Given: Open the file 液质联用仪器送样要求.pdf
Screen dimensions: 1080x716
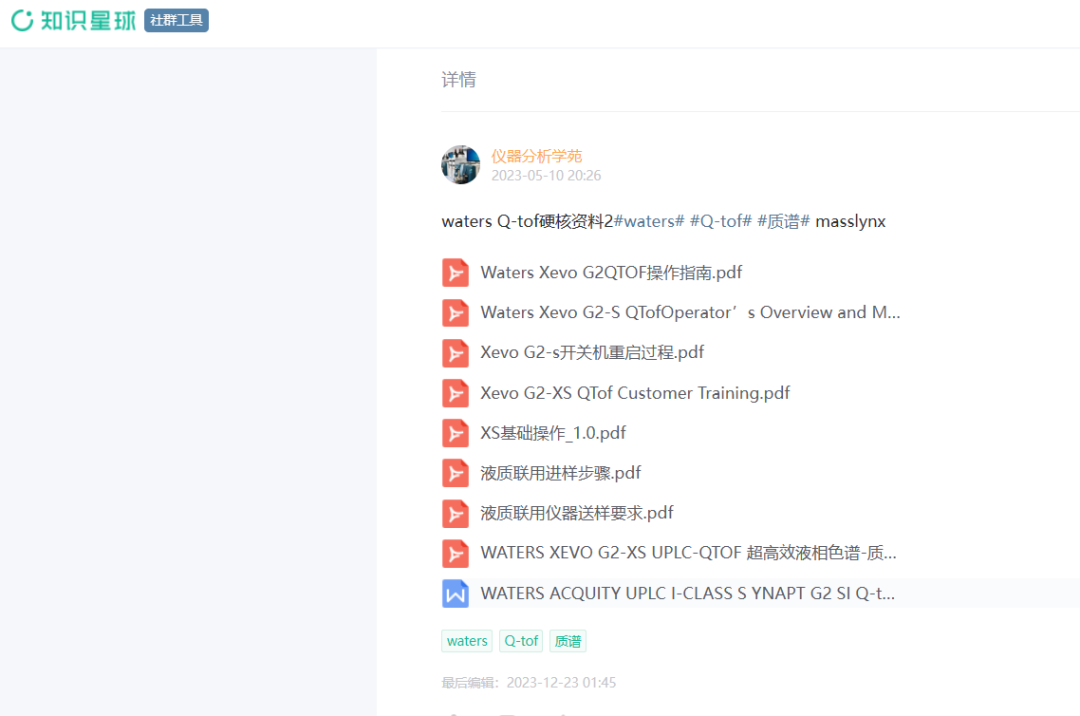Looking at the screenshot, I should 577,513.
